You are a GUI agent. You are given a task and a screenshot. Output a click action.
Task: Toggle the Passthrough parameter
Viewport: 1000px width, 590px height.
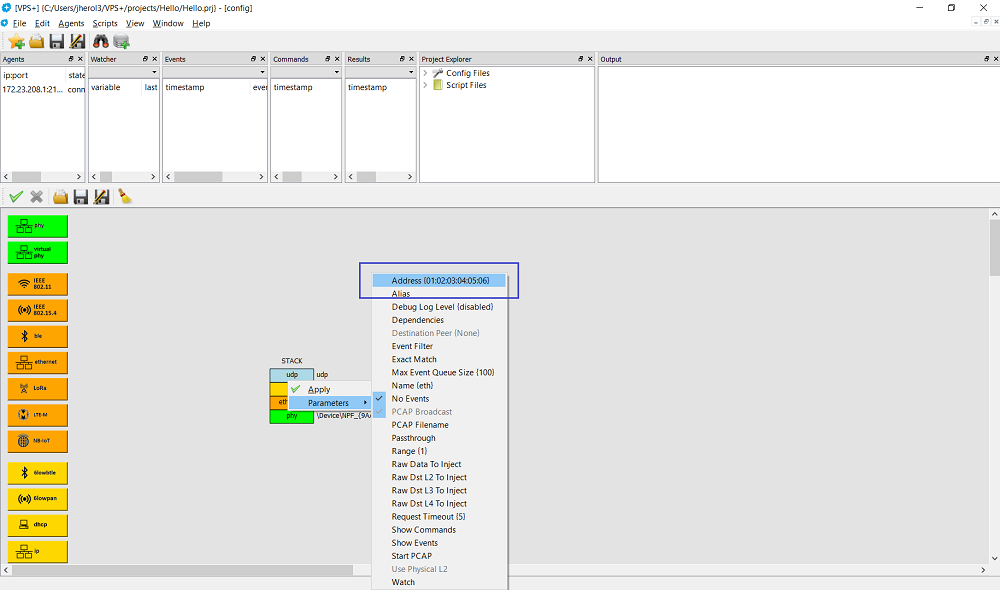[413, 438]
